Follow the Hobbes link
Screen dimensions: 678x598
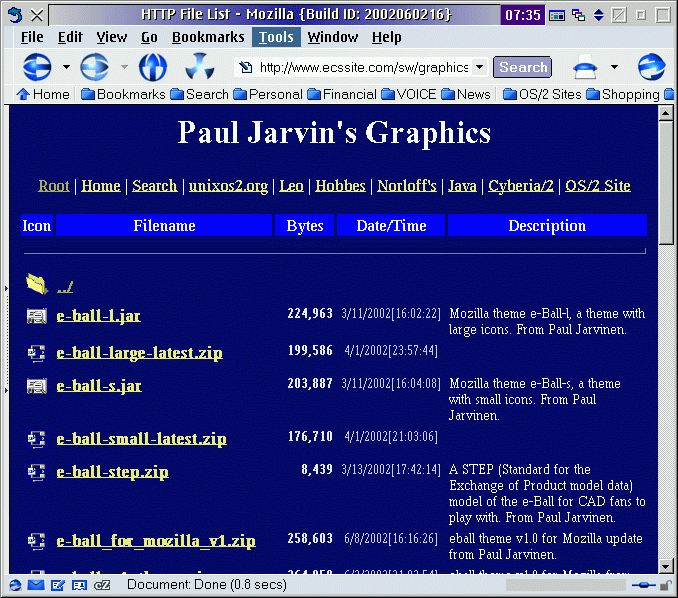(x=340, y=186)
